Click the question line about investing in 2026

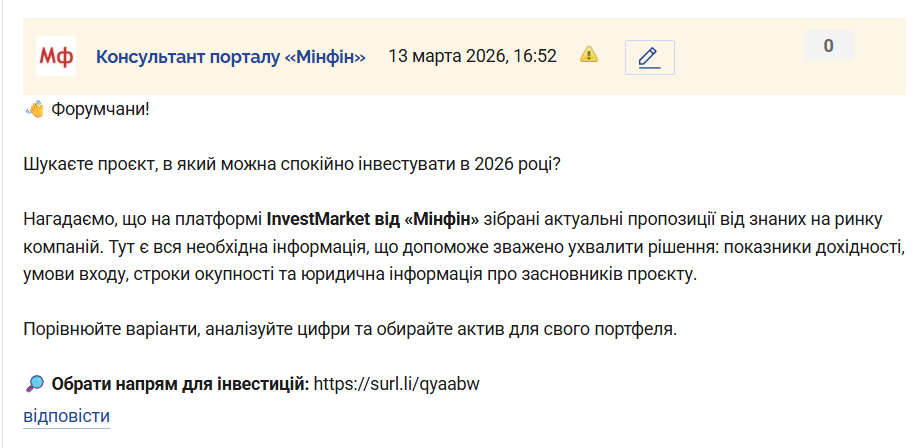tap(291, 164)
